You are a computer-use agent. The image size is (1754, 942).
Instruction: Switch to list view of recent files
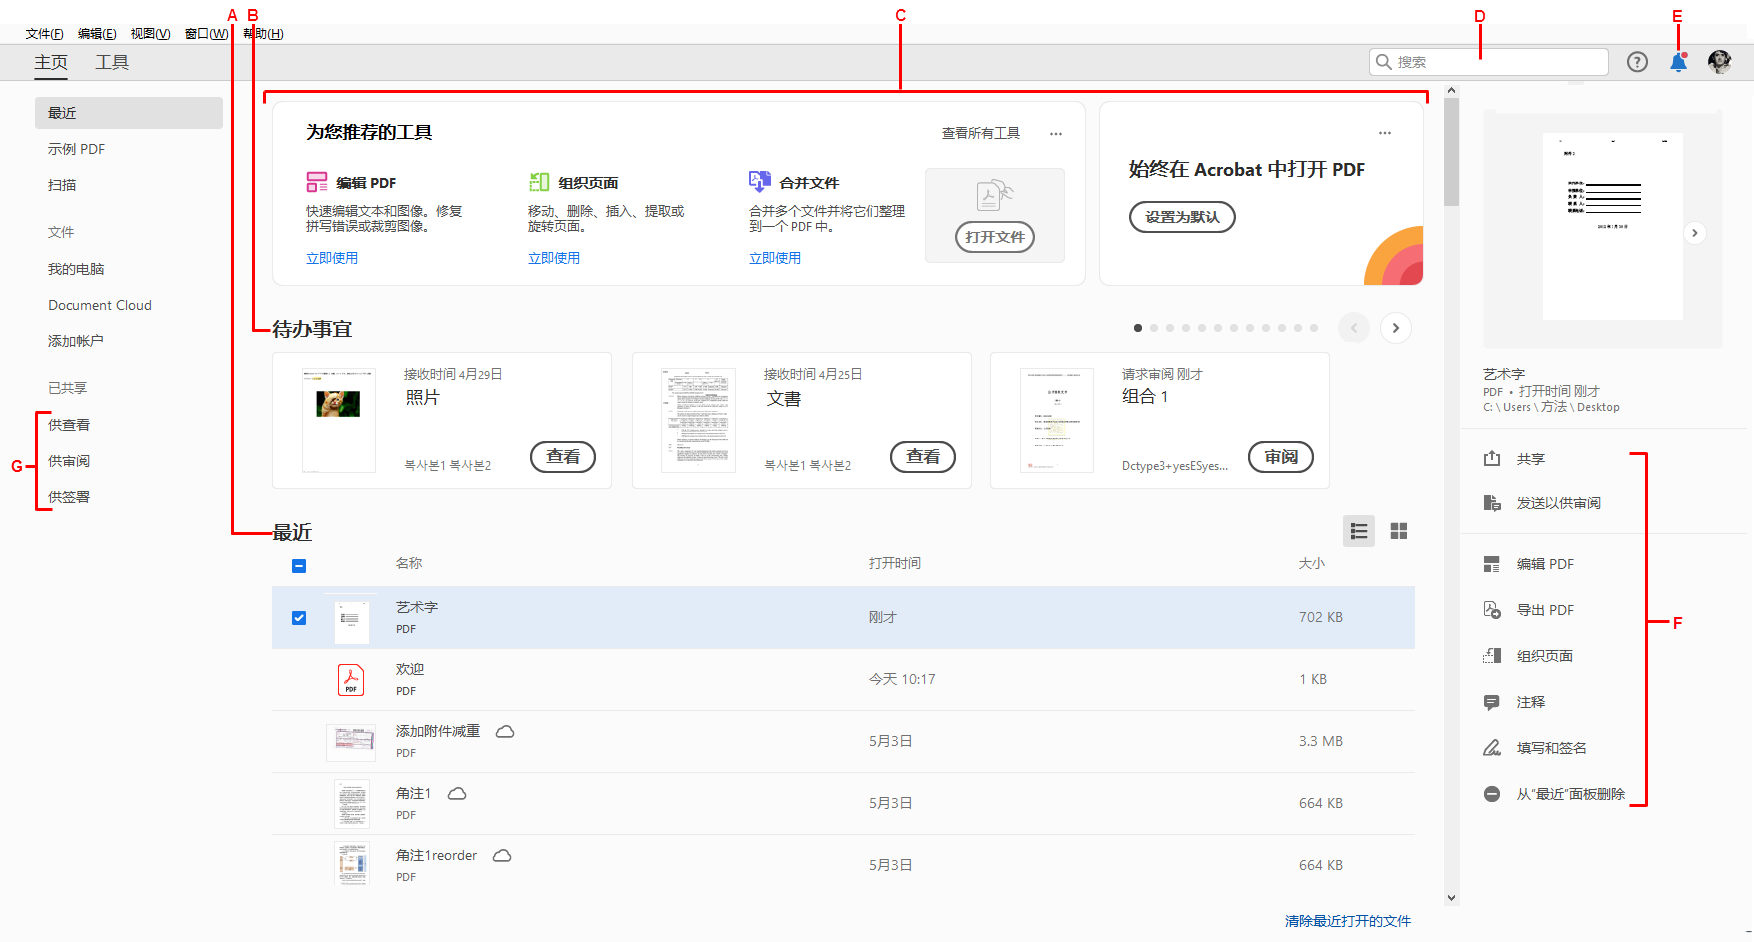[1358, 531]
